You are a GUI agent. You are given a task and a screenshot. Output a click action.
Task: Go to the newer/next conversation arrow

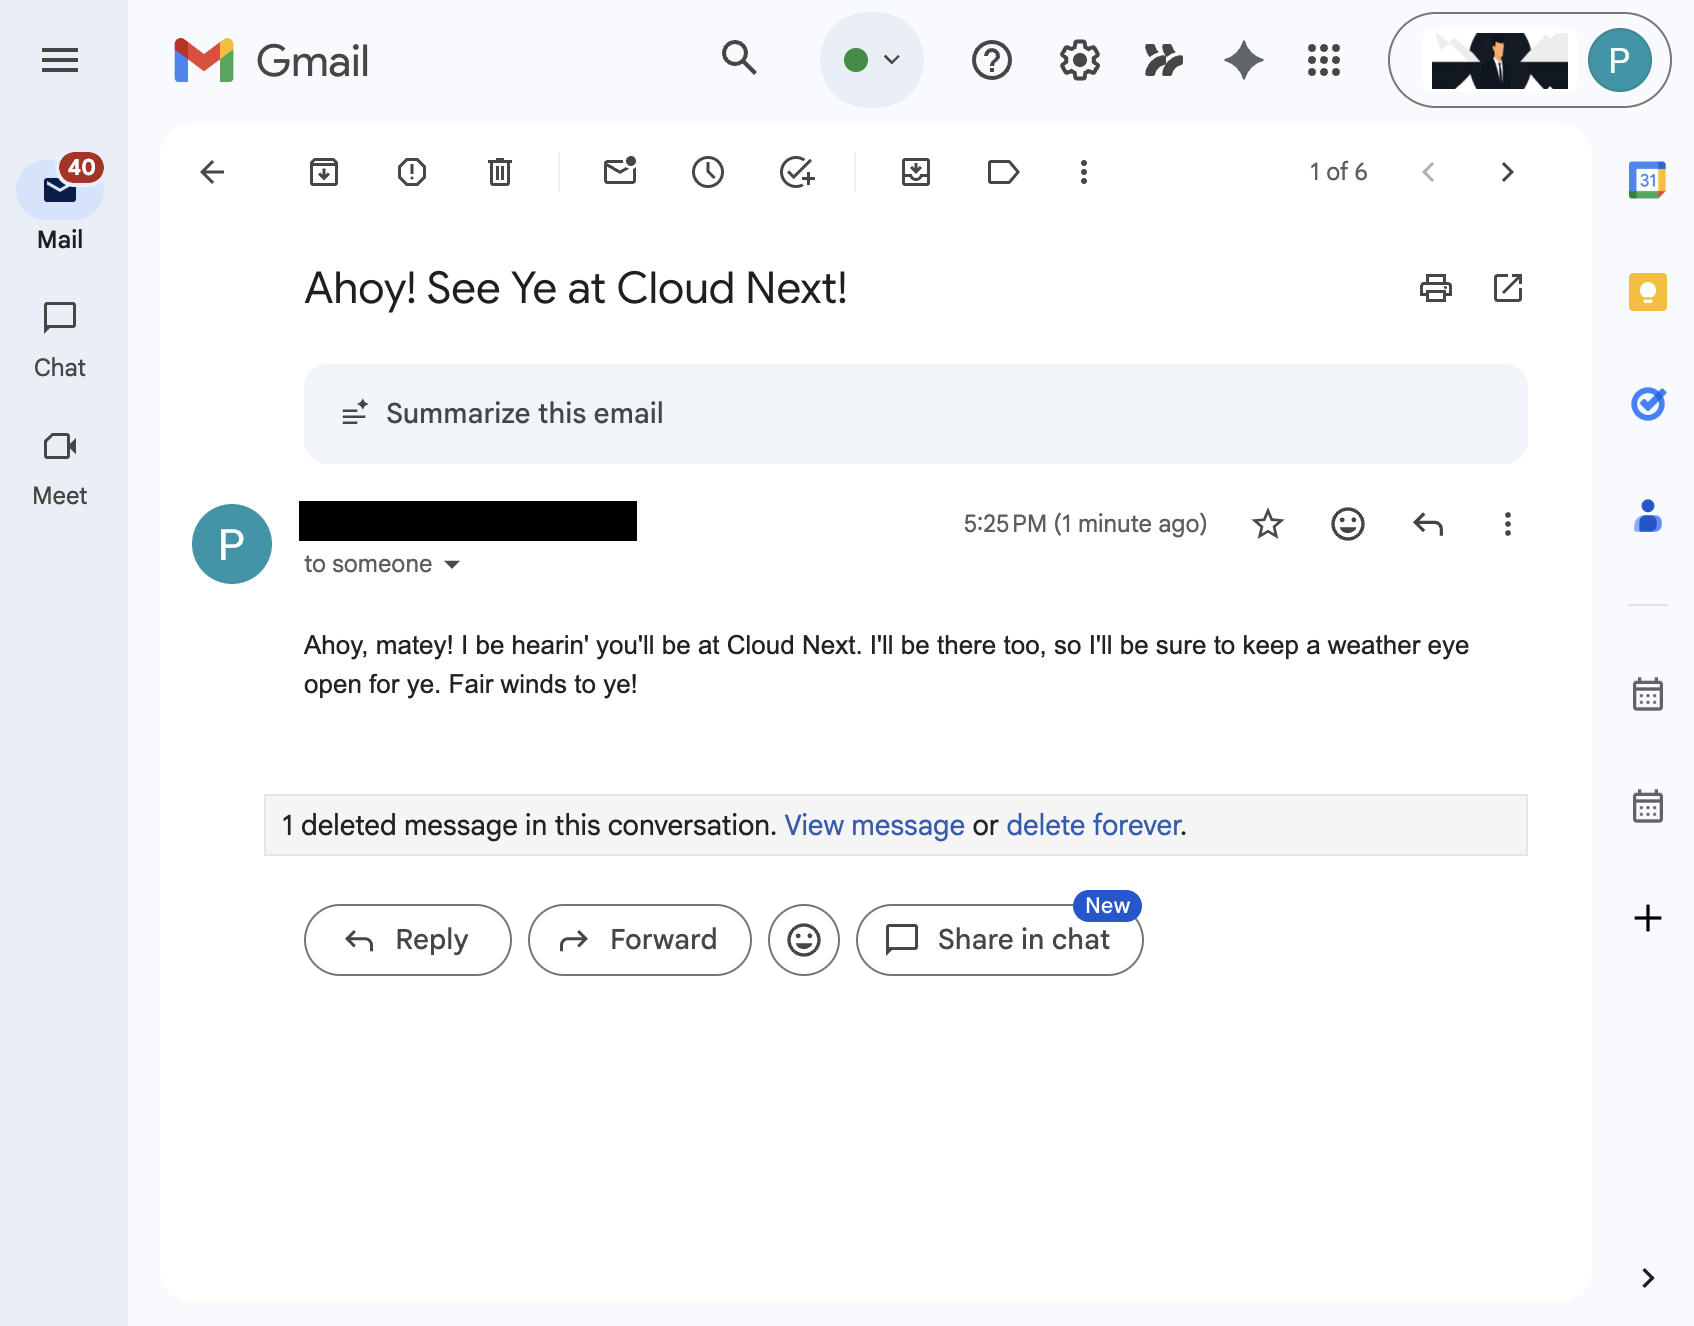tap(1507, 172)
